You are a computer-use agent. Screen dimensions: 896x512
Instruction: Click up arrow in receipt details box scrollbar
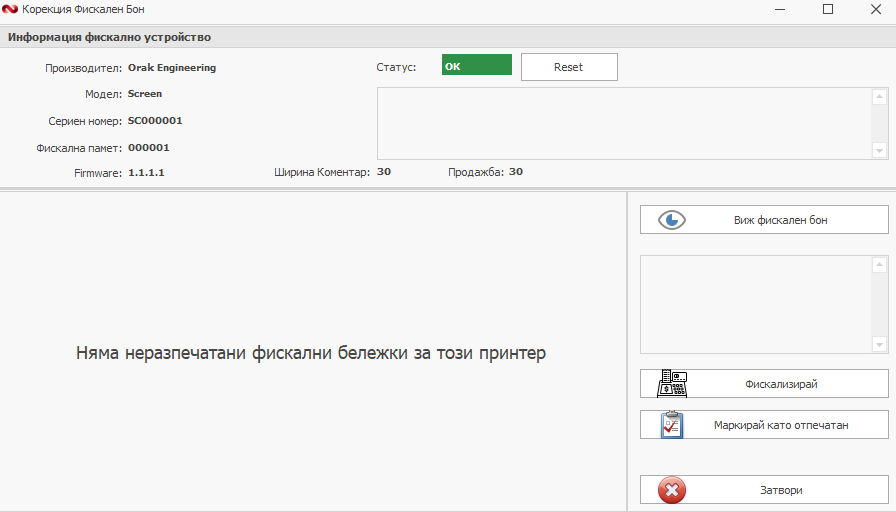[x=880, y=265]
